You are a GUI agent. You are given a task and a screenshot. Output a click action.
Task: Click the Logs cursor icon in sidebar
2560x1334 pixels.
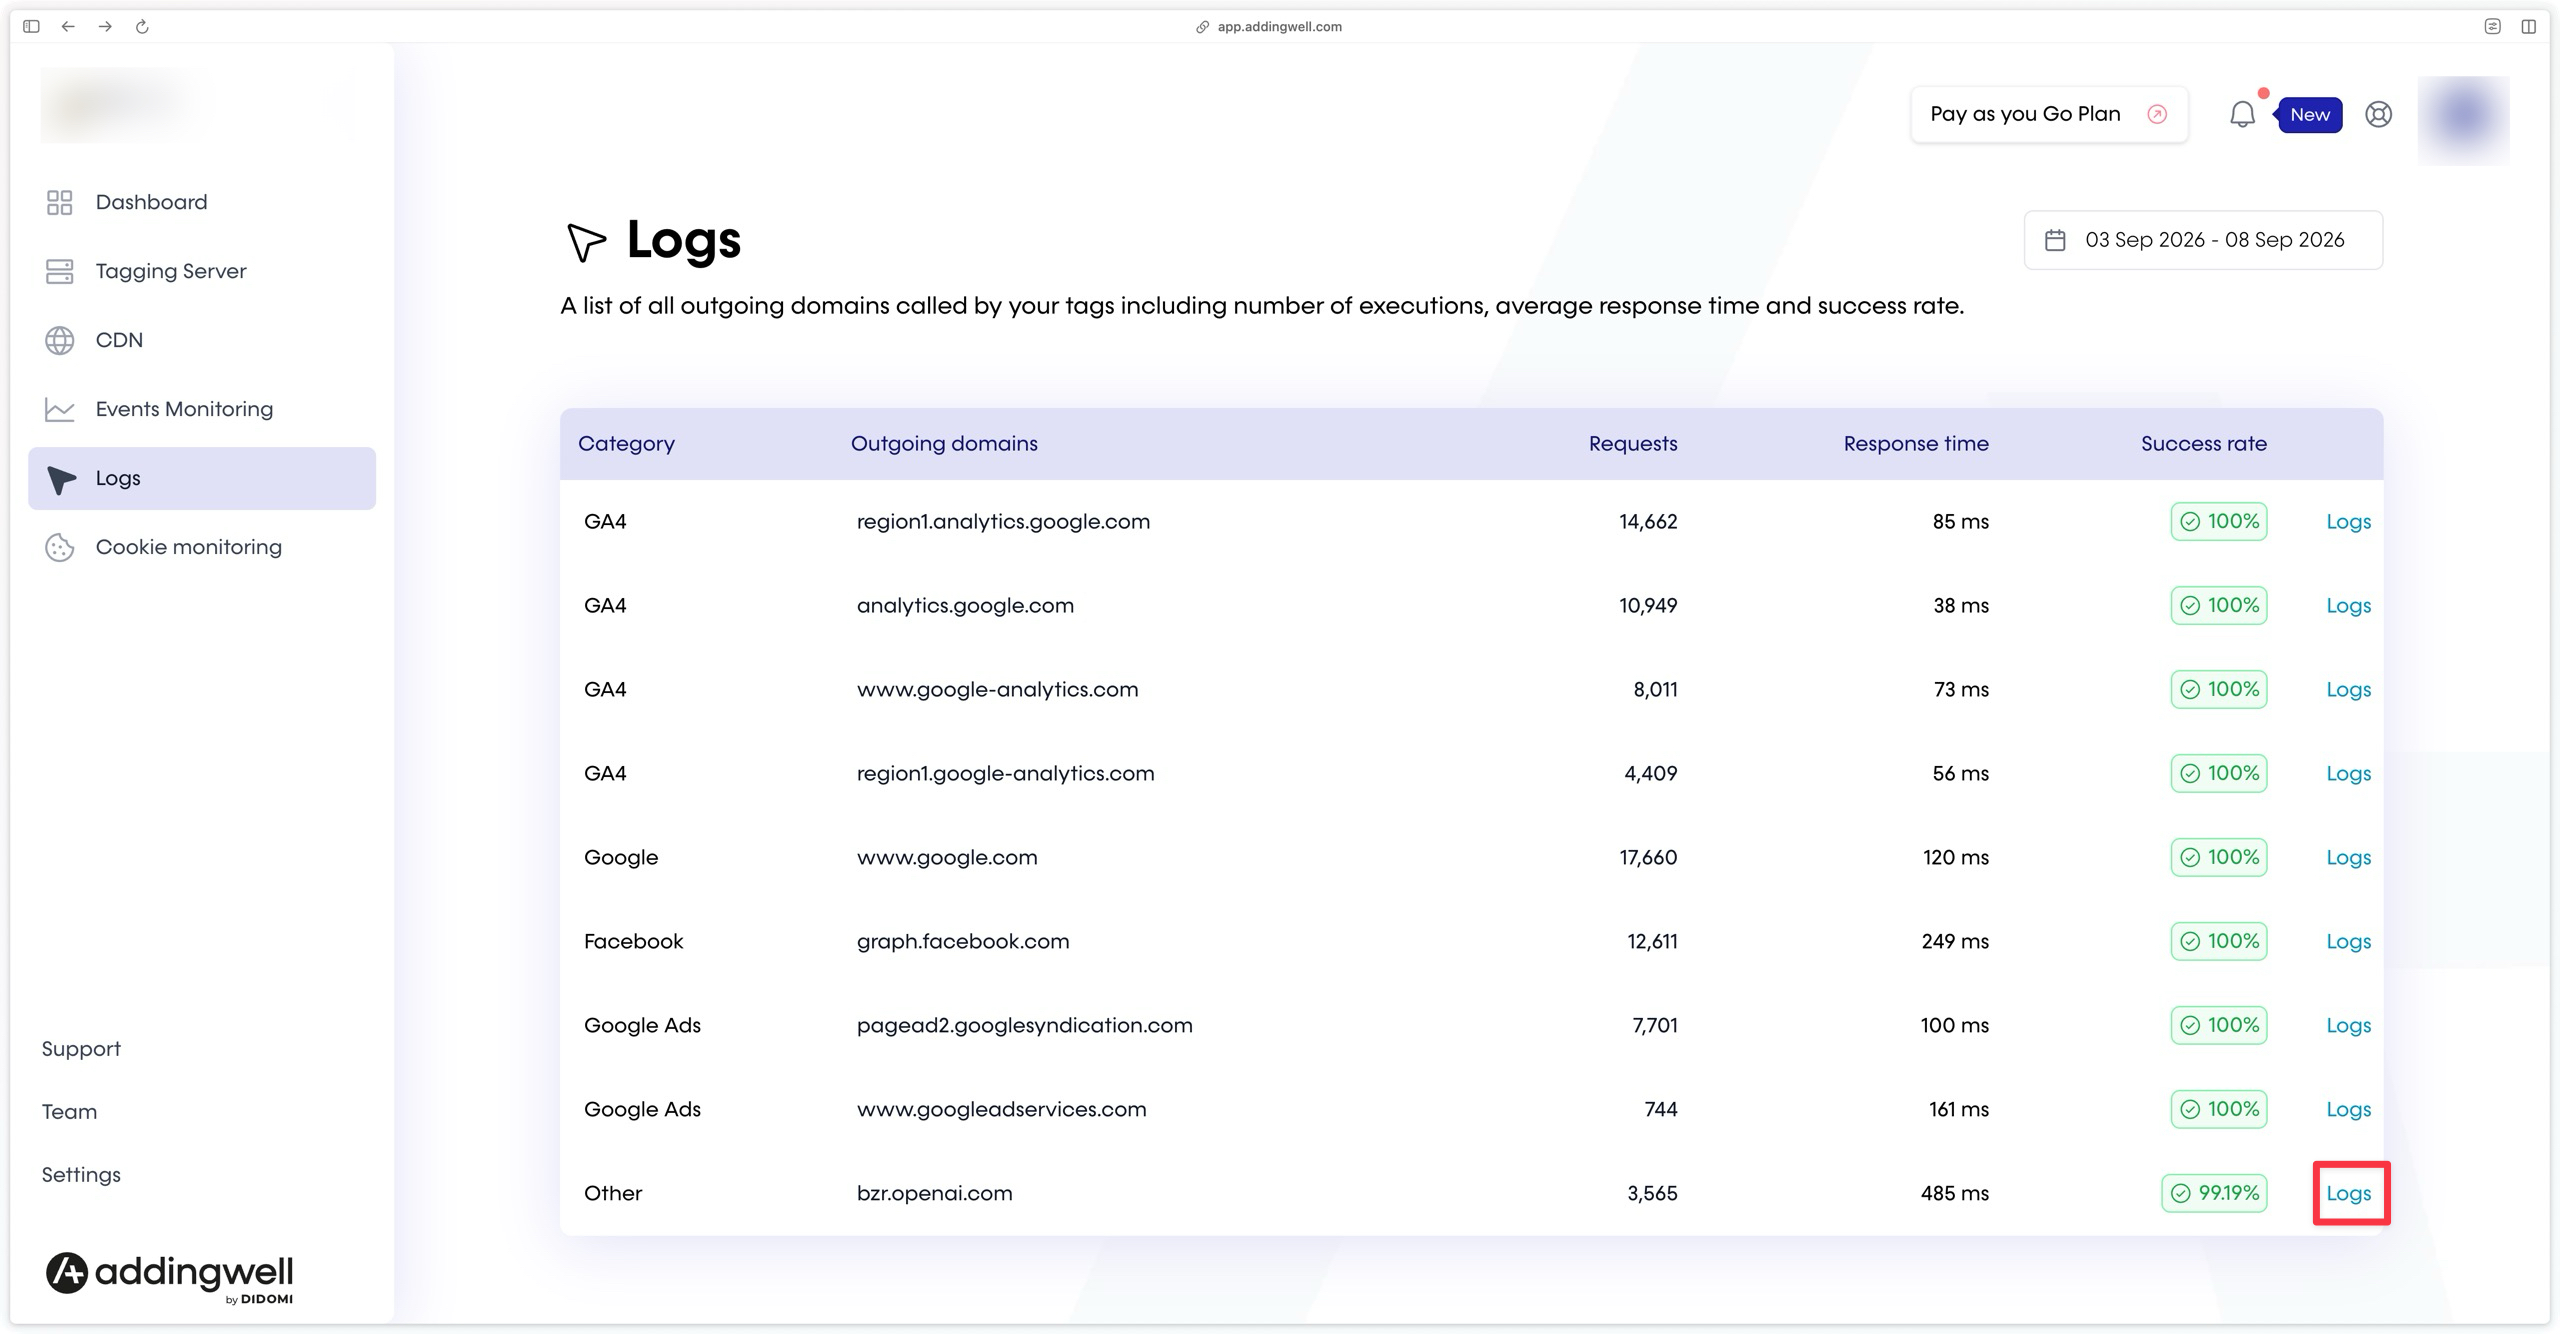point(62,479)
